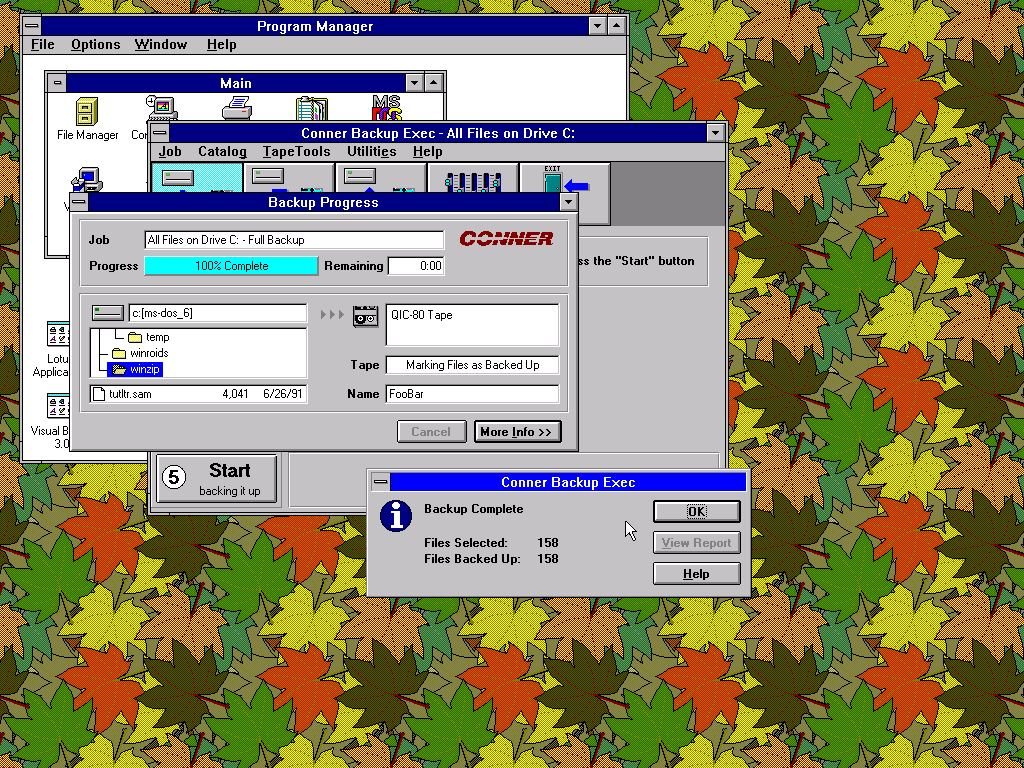Select the temp folder in the tree

(149, 337)
